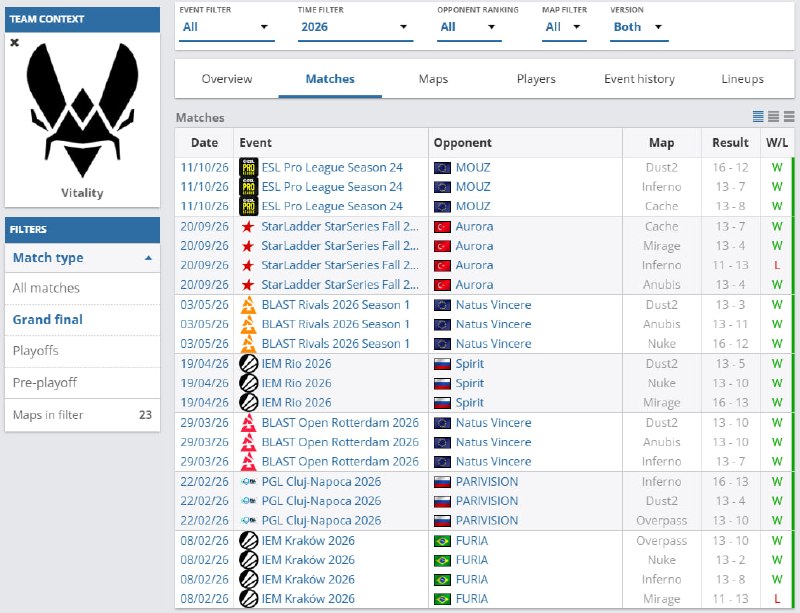Click the ESL Pro League logo in Dust2 row
The image size is (800, 613).
pos(248,167)
